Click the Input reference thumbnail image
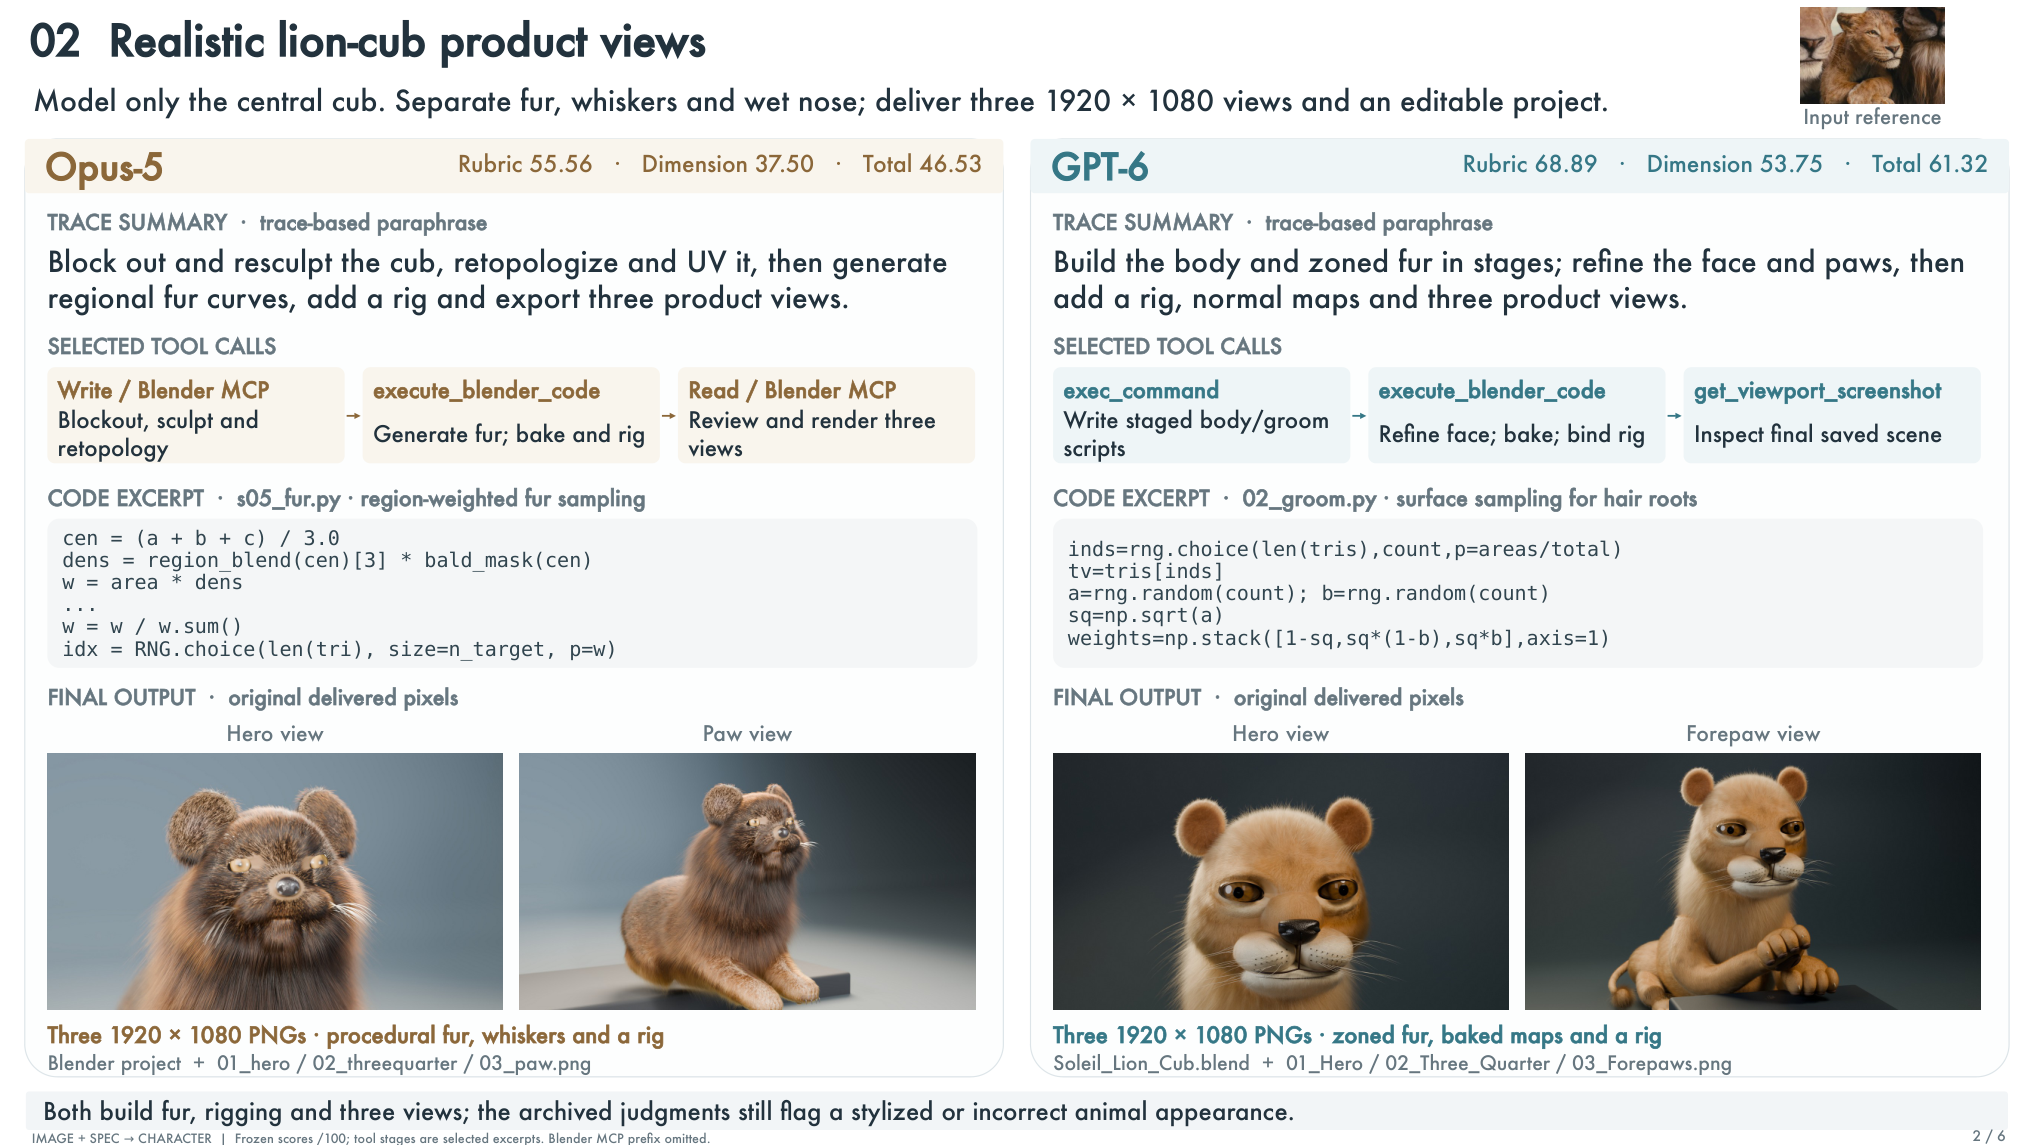The width and height of the screenshot is (2034, 1145). (x=1872, y=55)
